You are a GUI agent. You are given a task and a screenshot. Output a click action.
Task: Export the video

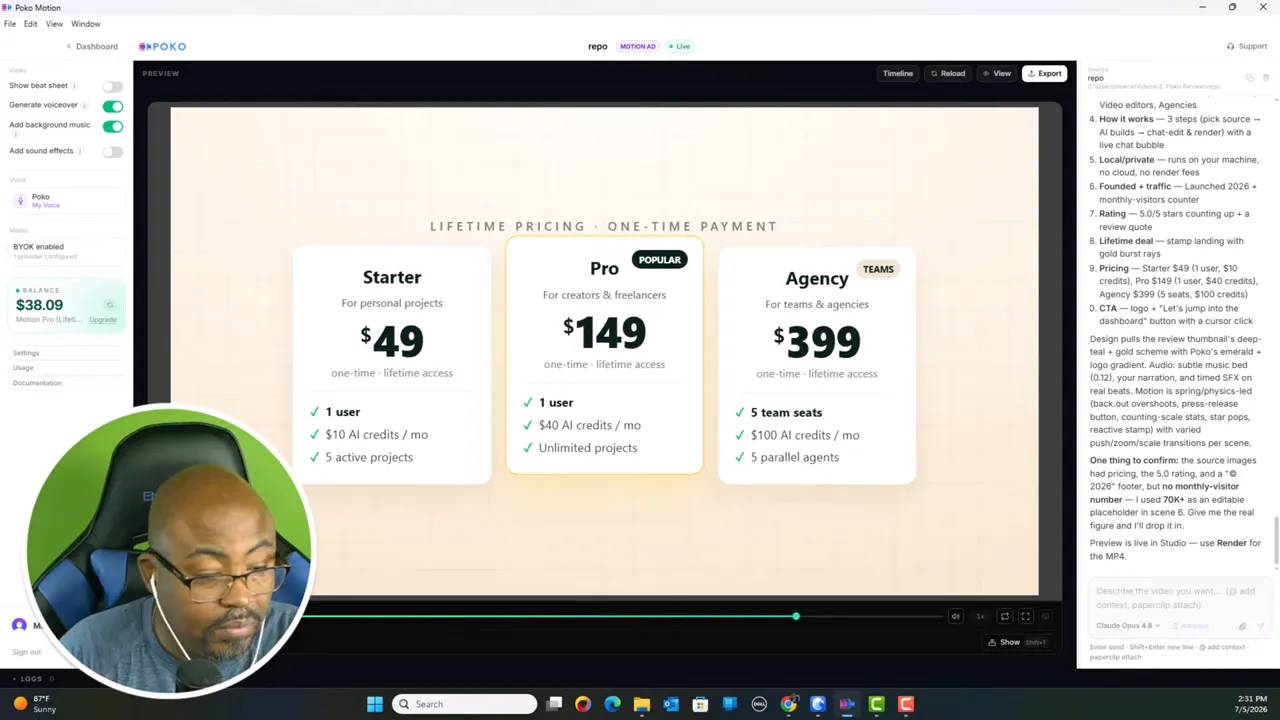click(x=1044, y=73)
